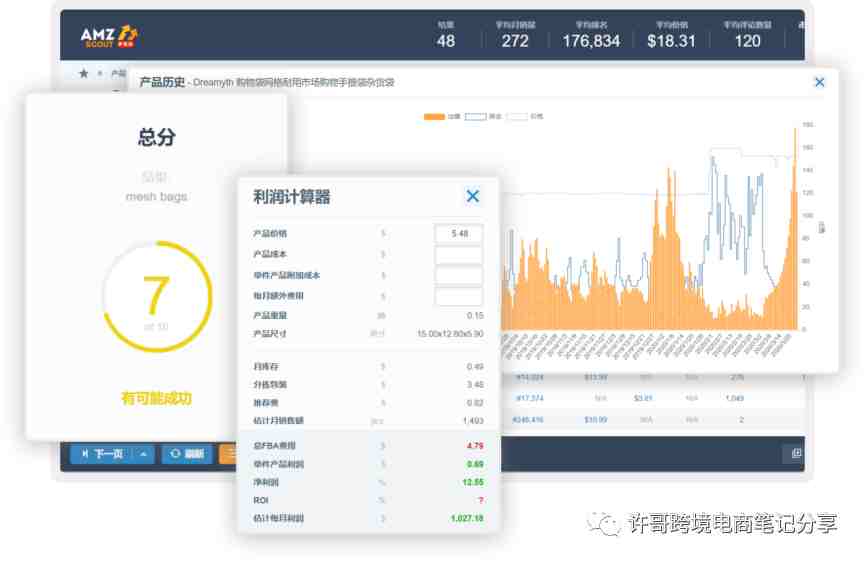Close the profit calculator panel
The height and width of the screenshot is (561, 865).
(x=472, y=197)
